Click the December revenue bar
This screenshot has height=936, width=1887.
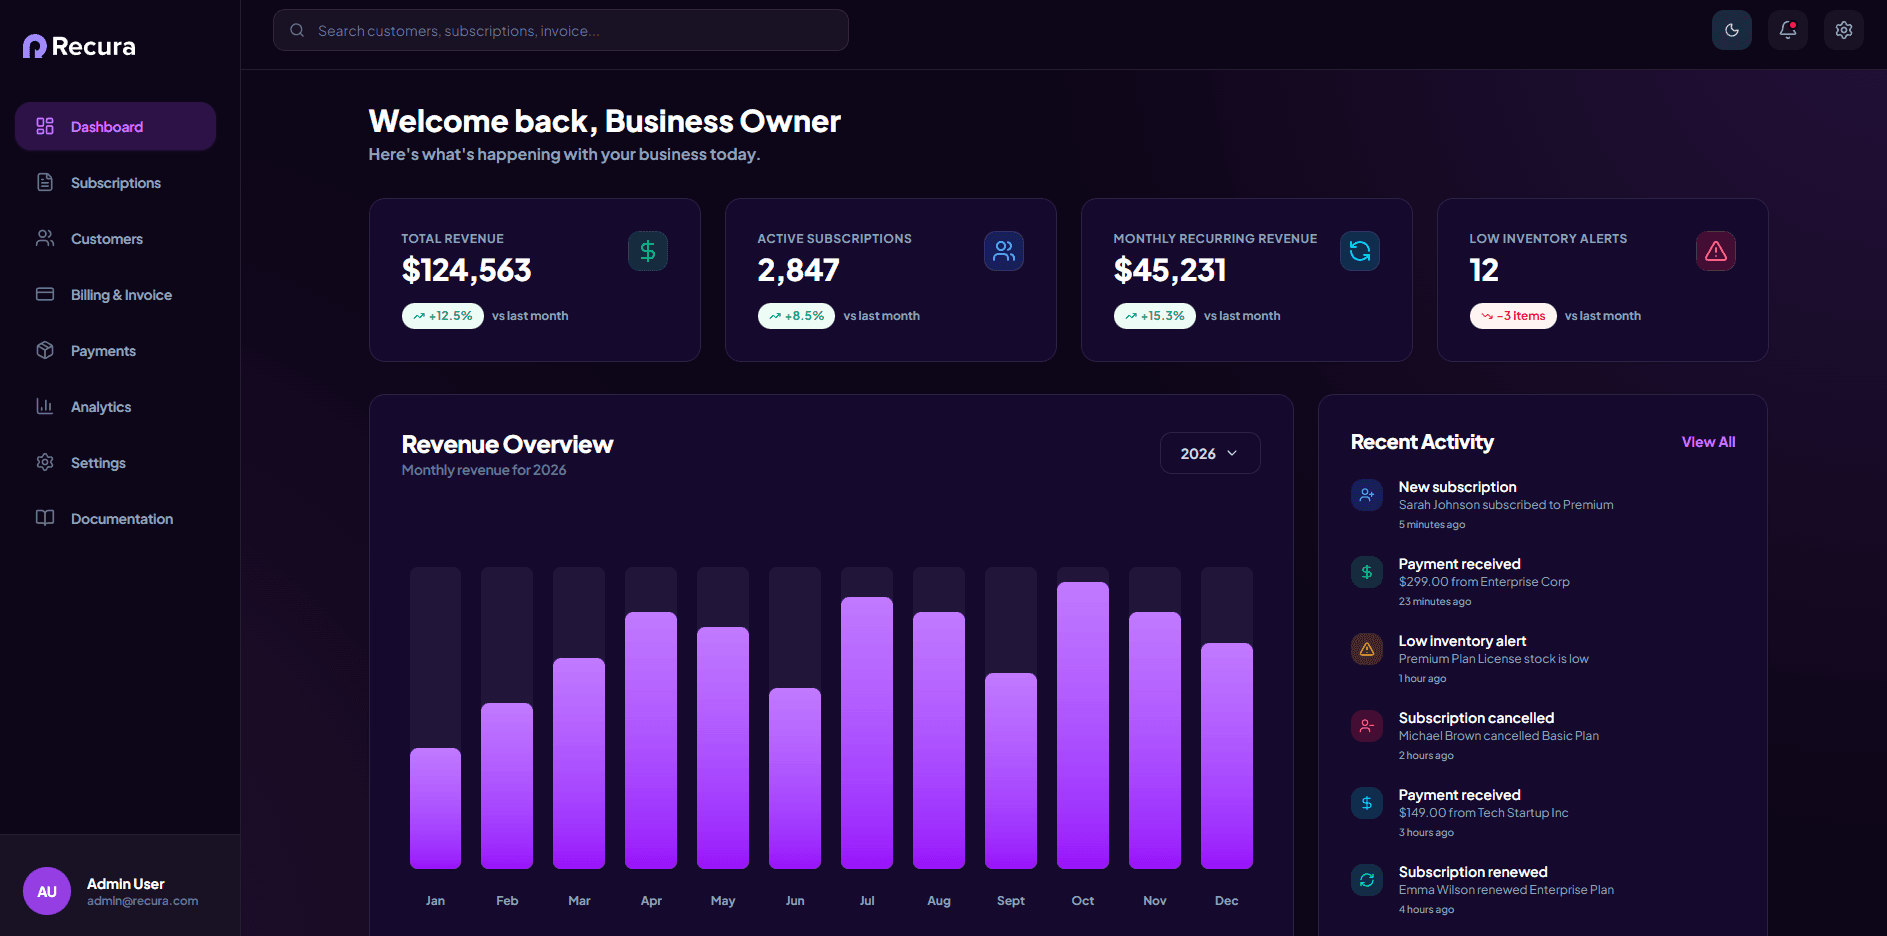coord(1227,756)
